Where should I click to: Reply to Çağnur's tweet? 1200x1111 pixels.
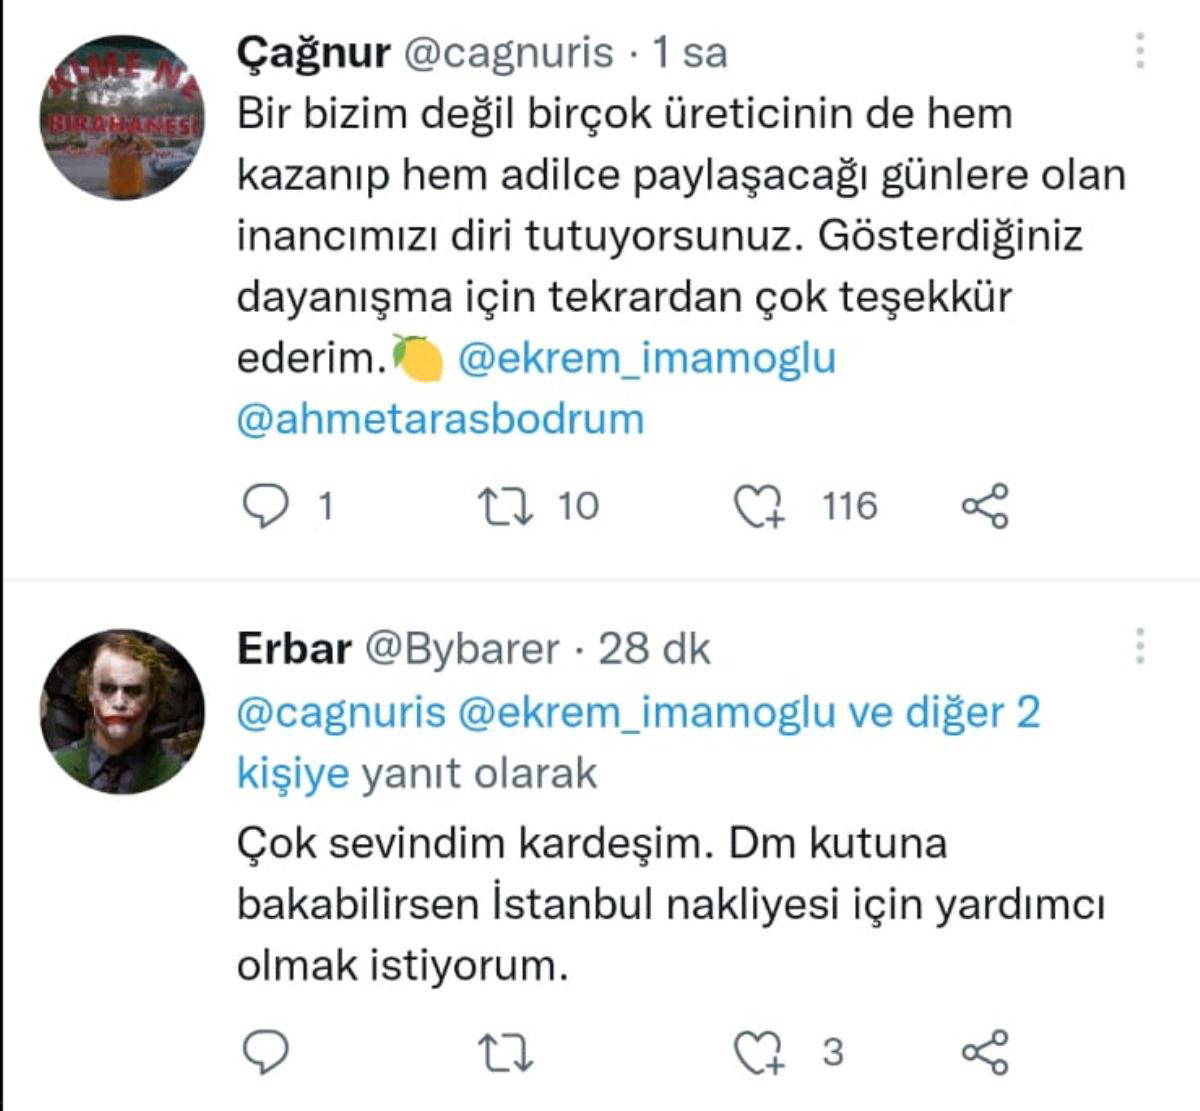(x=266, y=507)
